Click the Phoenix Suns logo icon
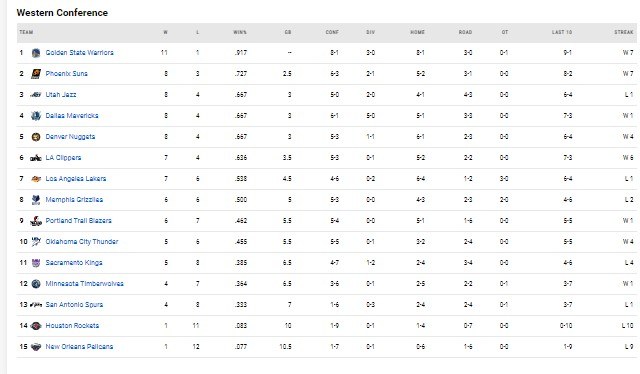This screenshot has height=374, width=640. click(x=36, y=74)
